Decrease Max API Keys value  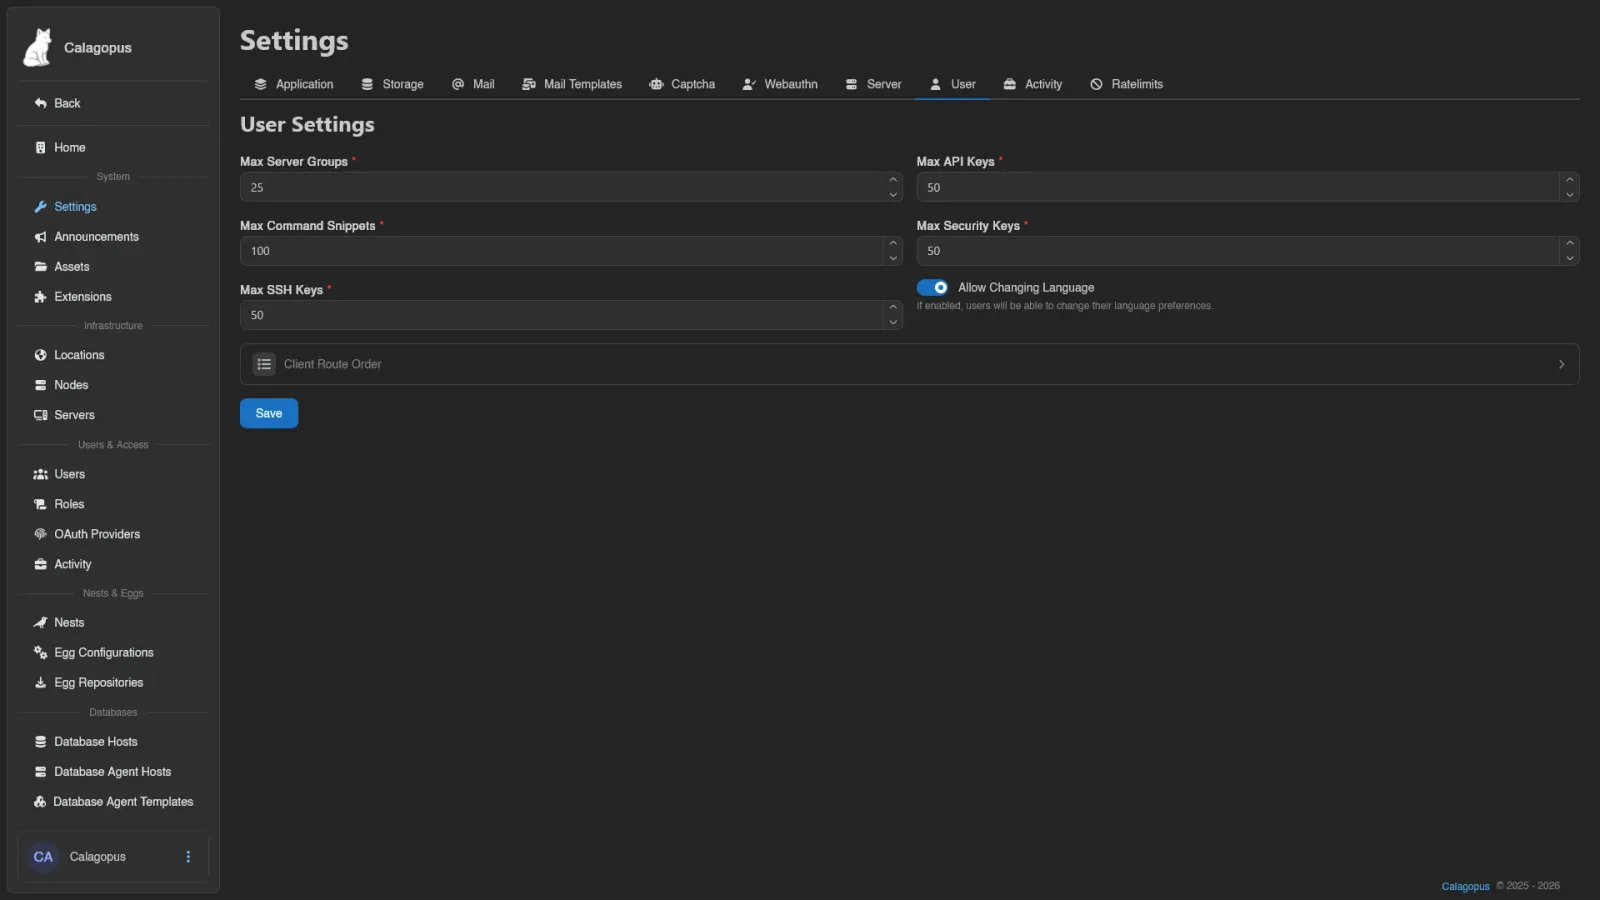coord(1570,194)
